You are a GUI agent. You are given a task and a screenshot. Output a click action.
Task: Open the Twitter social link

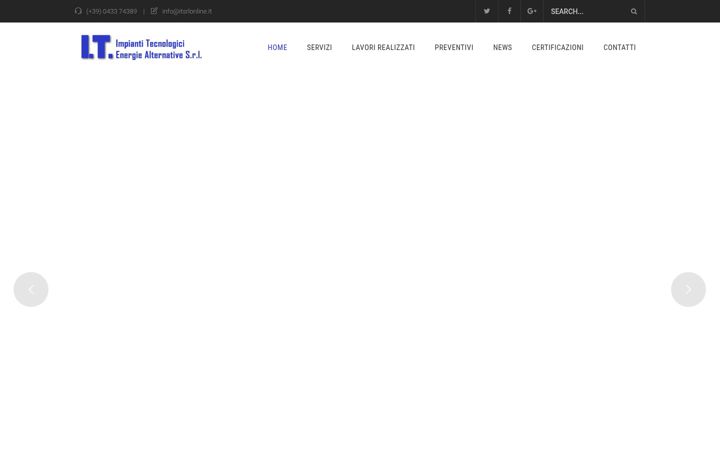pyautogui.click(x=486, y=11)
